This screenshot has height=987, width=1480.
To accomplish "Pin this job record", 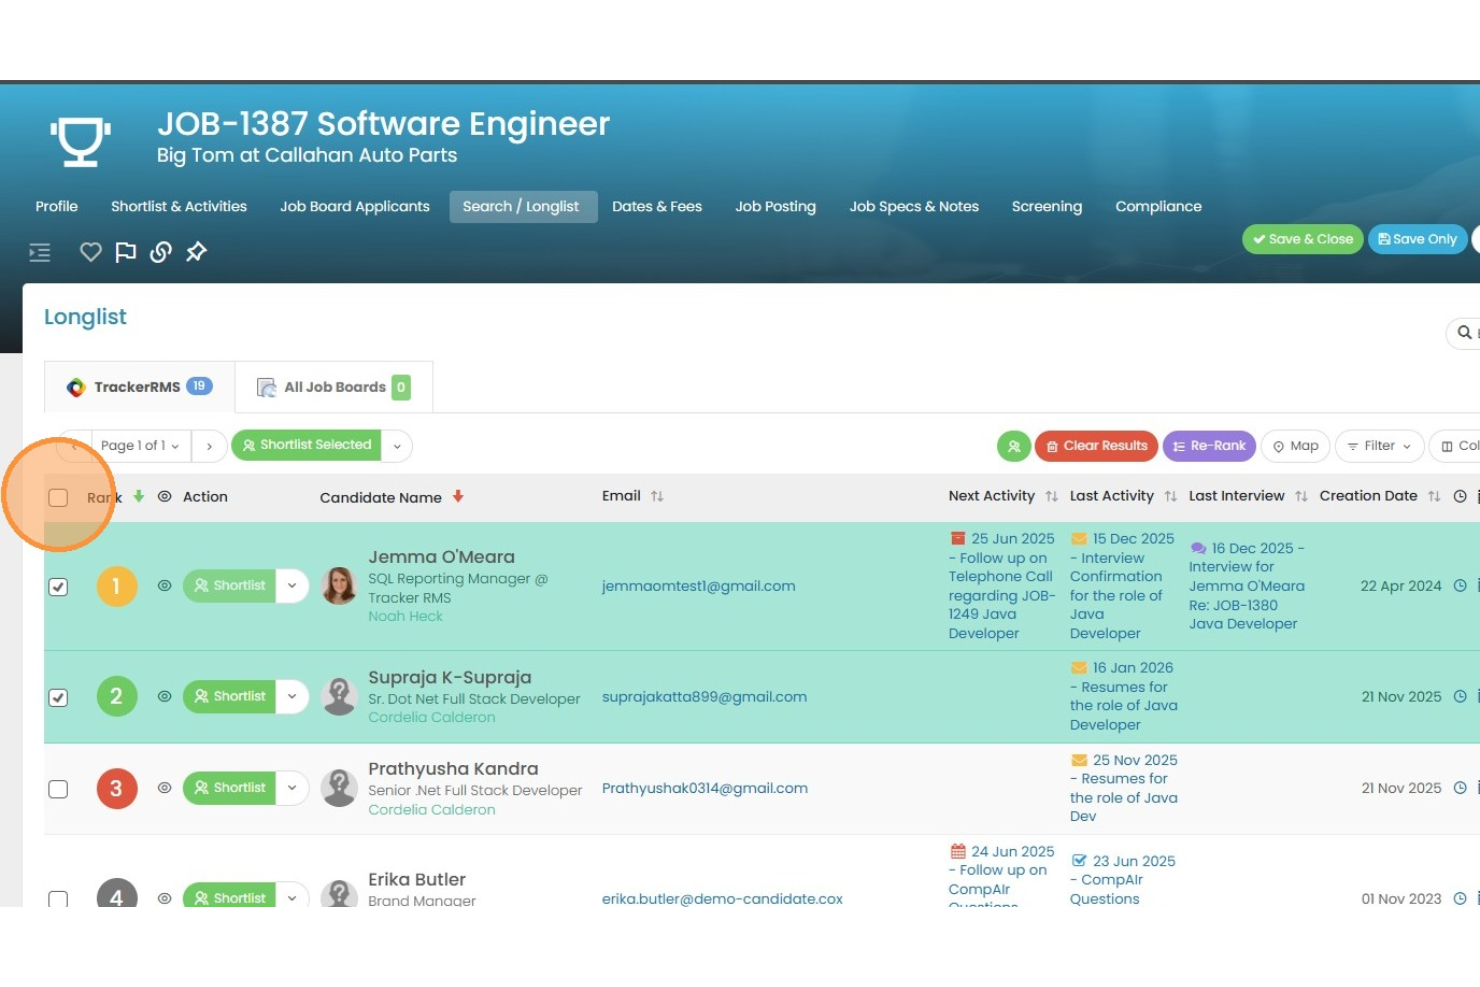I will (x=197, y=252).
